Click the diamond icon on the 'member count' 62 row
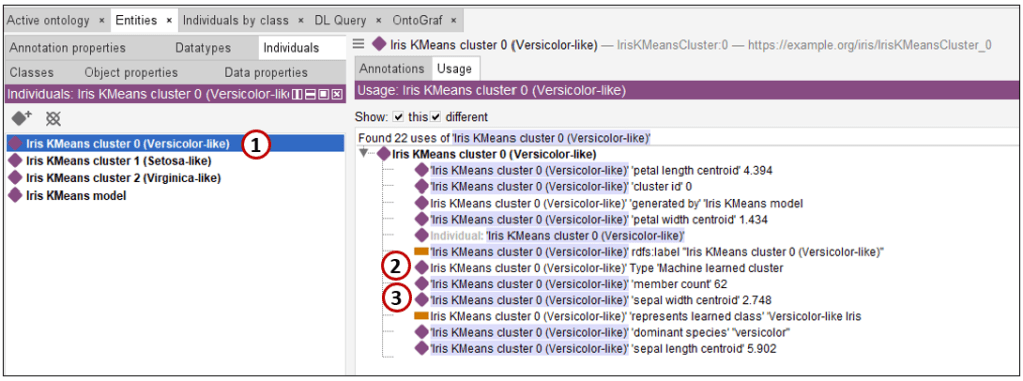This screenshot has height=381, width=1023. coord(422,284)
